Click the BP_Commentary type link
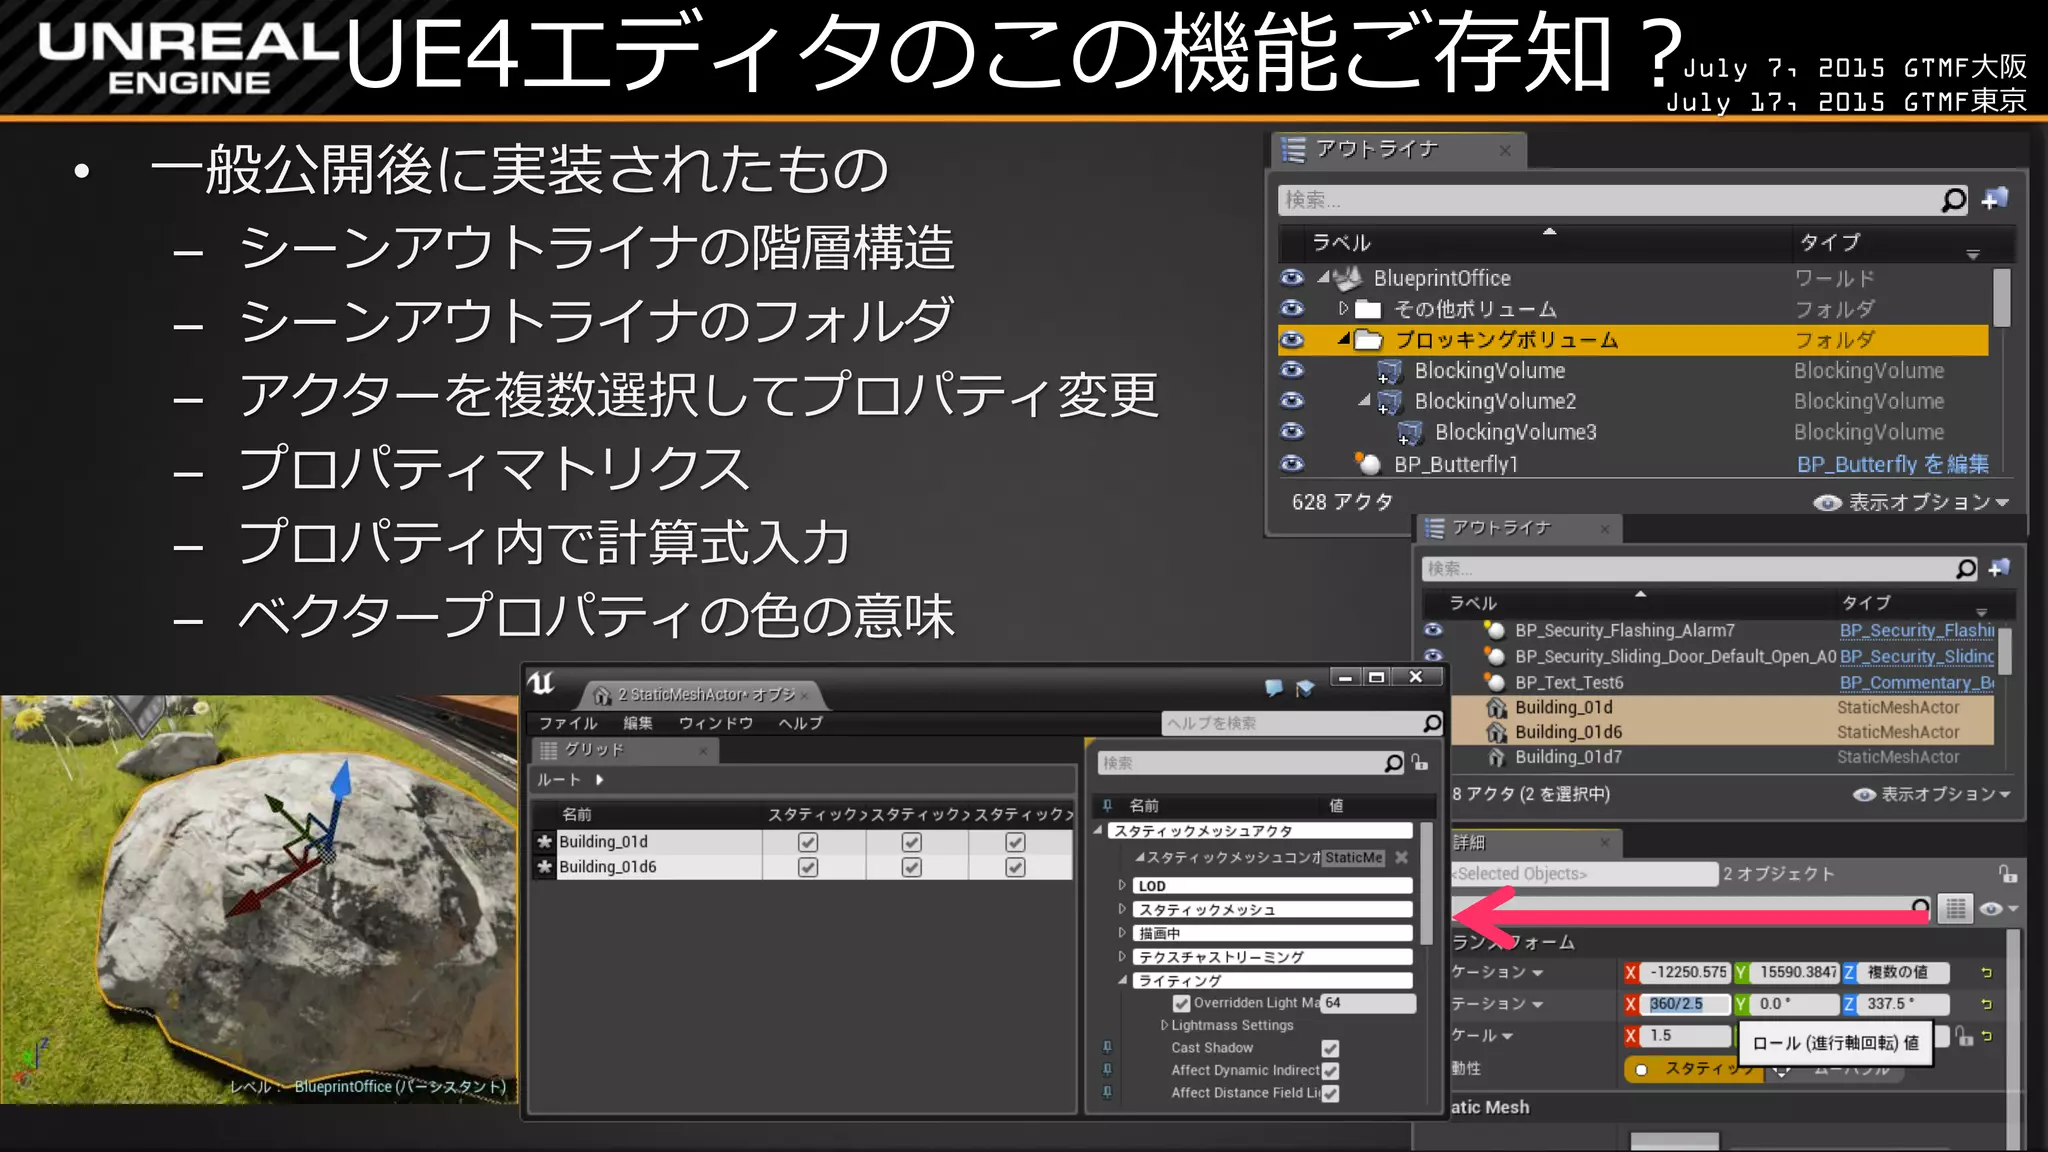 pyautogui.click(x=1916, y=682)
